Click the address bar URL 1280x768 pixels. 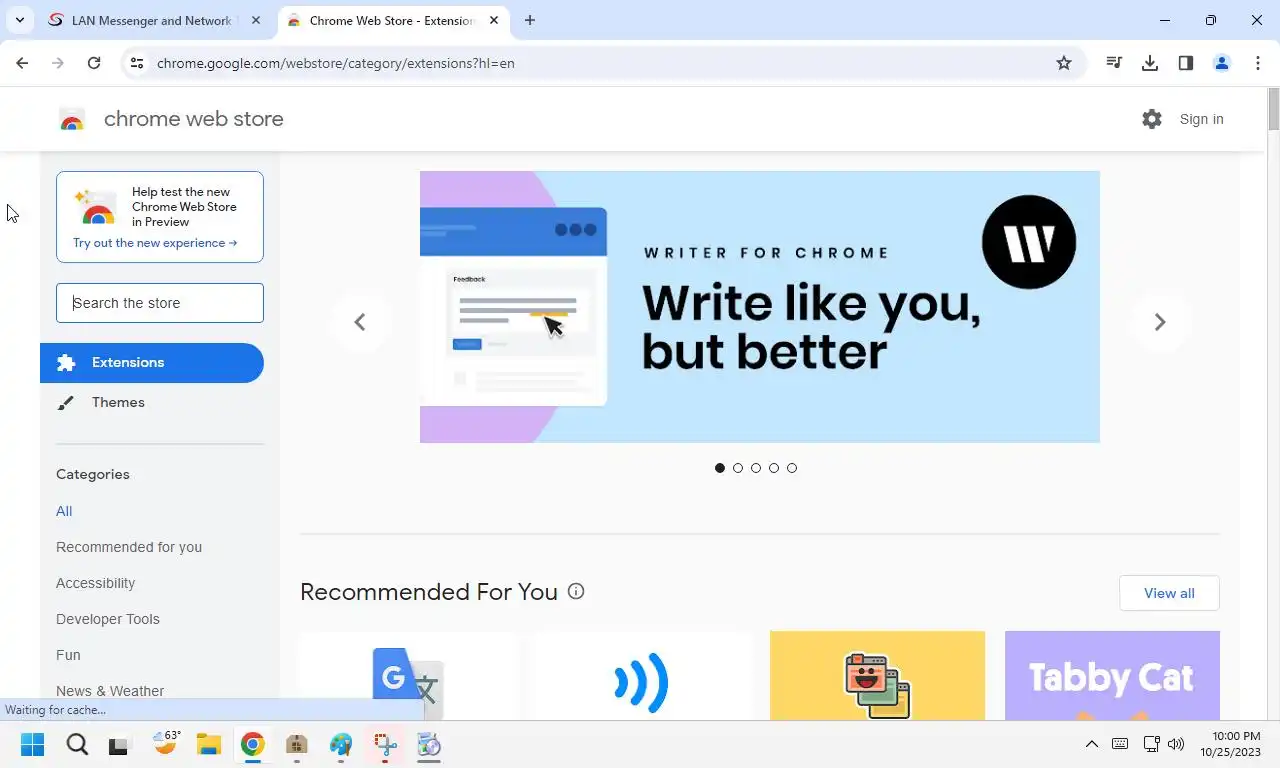point(336,63)
